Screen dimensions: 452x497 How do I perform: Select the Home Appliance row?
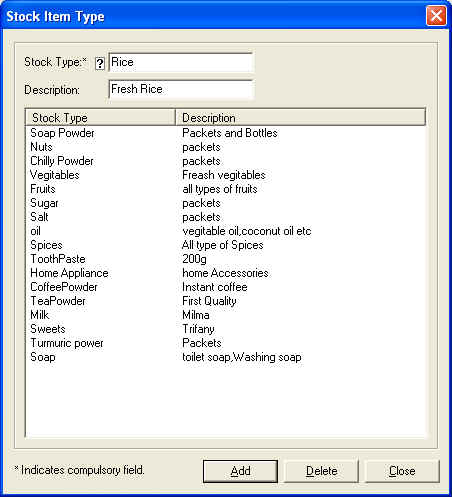pyautogui.click(x=226, y=273)
